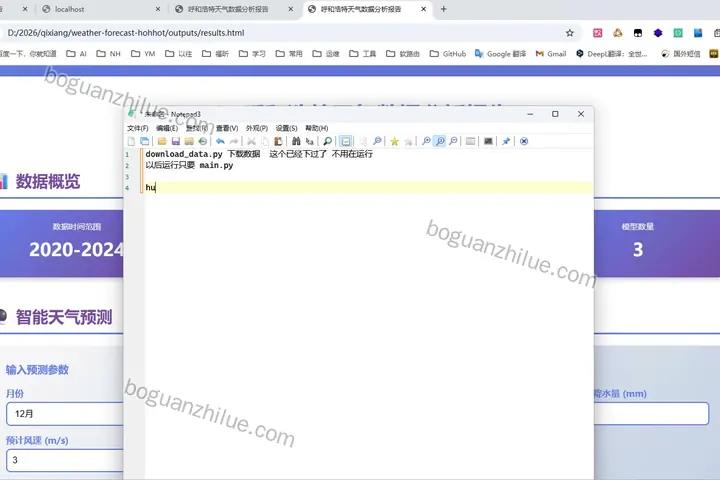
Task: Click the highlighted middle zoom magnifier icon
Action: (x=440, y=141)
